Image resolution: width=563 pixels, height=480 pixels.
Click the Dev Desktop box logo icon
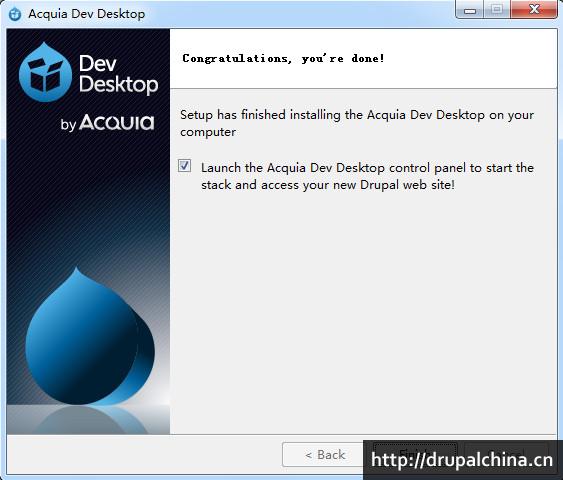(x=45, y=72)
